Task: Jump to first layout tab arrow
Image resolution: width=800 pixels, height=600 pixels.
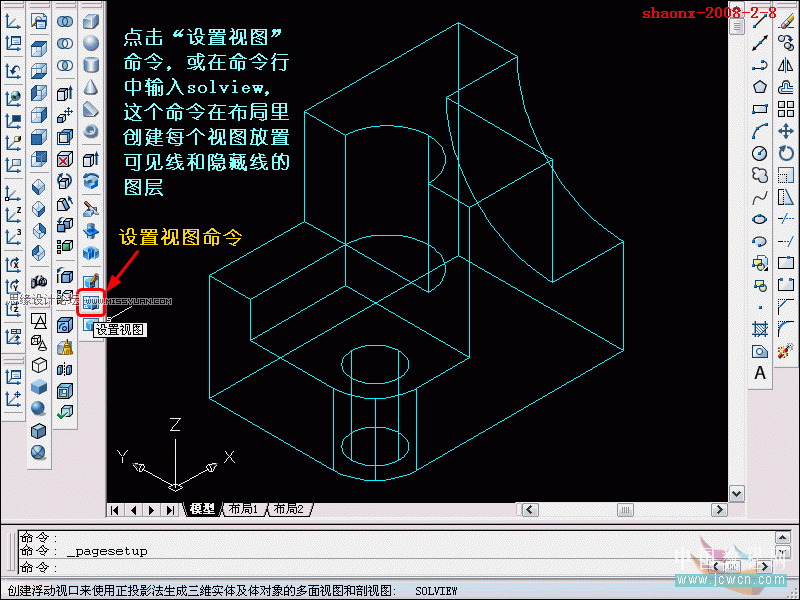Action: pos(115,510)
